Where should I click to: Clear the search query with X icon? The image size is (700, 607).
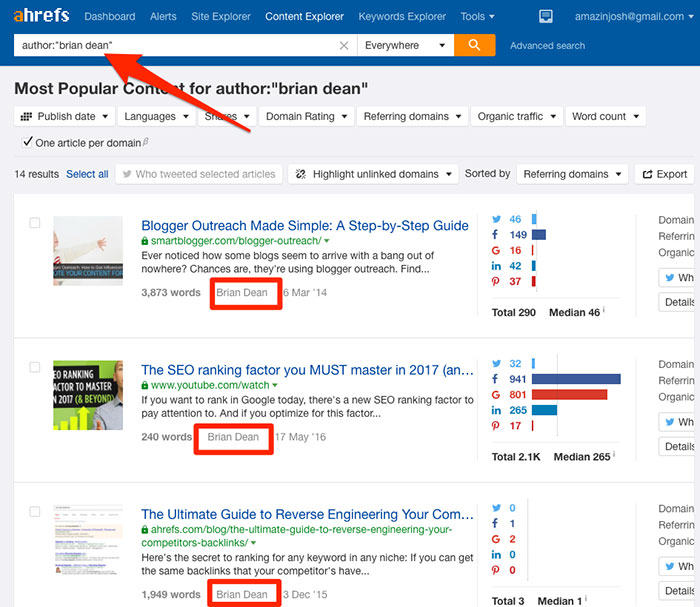click(344, 46)
